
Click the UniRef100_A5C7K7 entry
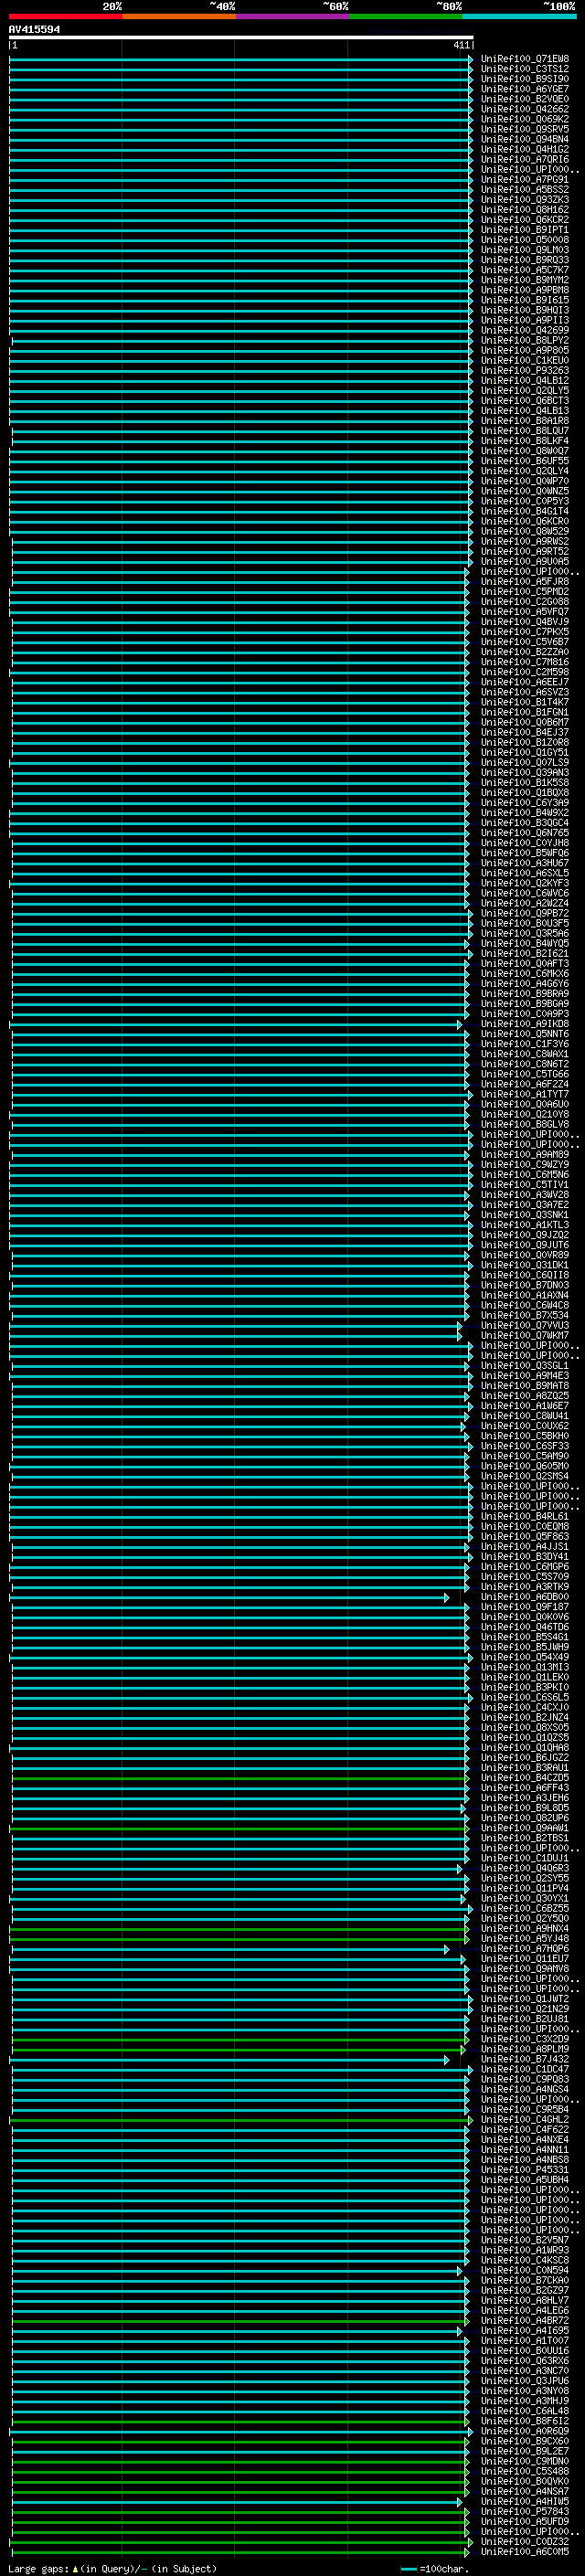525,270
